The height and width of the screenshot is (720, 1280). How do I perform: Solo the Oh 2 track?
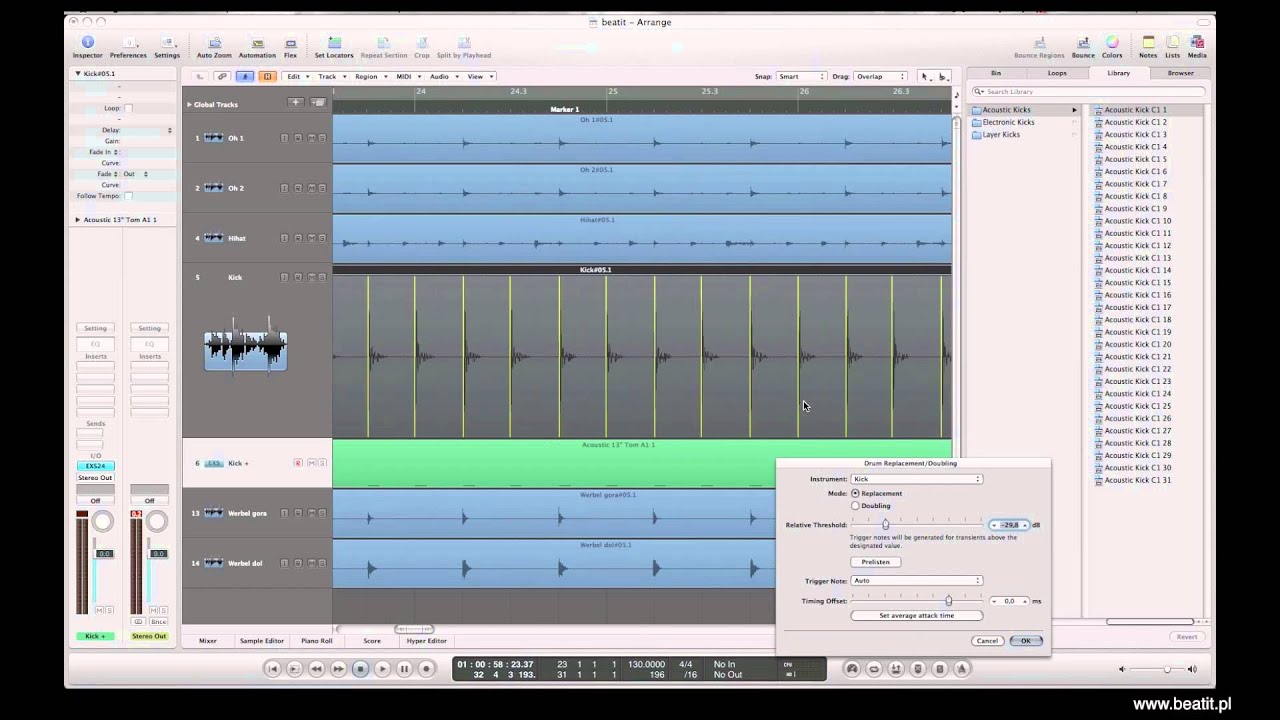(322, 188)
